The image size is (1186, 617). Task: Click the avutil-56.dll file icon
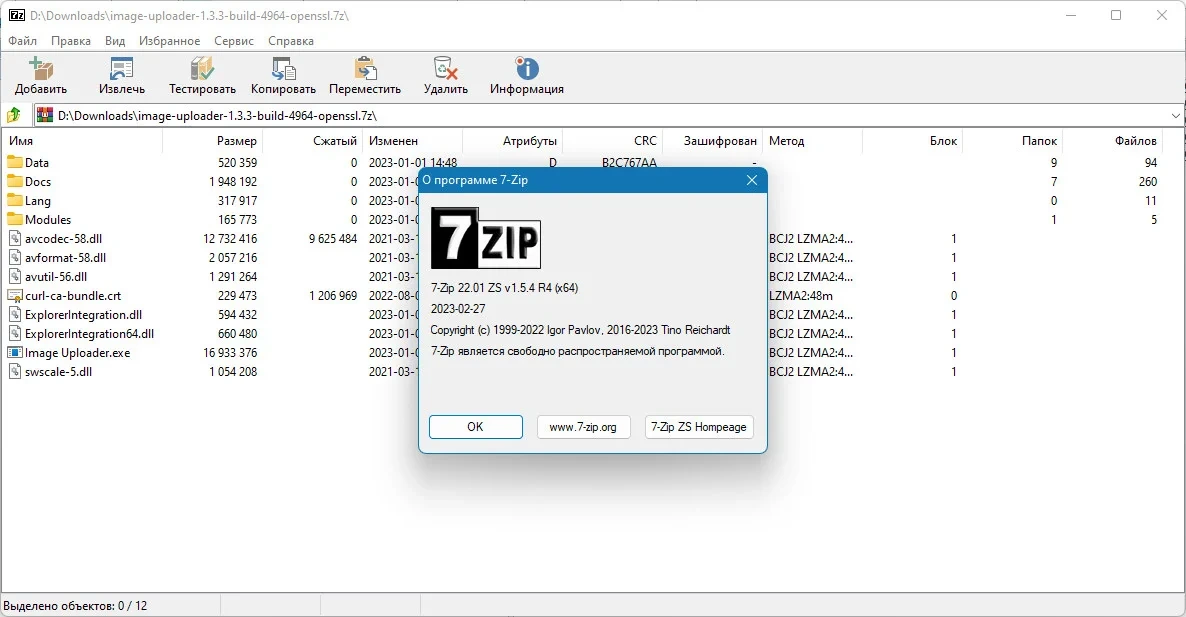[14, 276]
